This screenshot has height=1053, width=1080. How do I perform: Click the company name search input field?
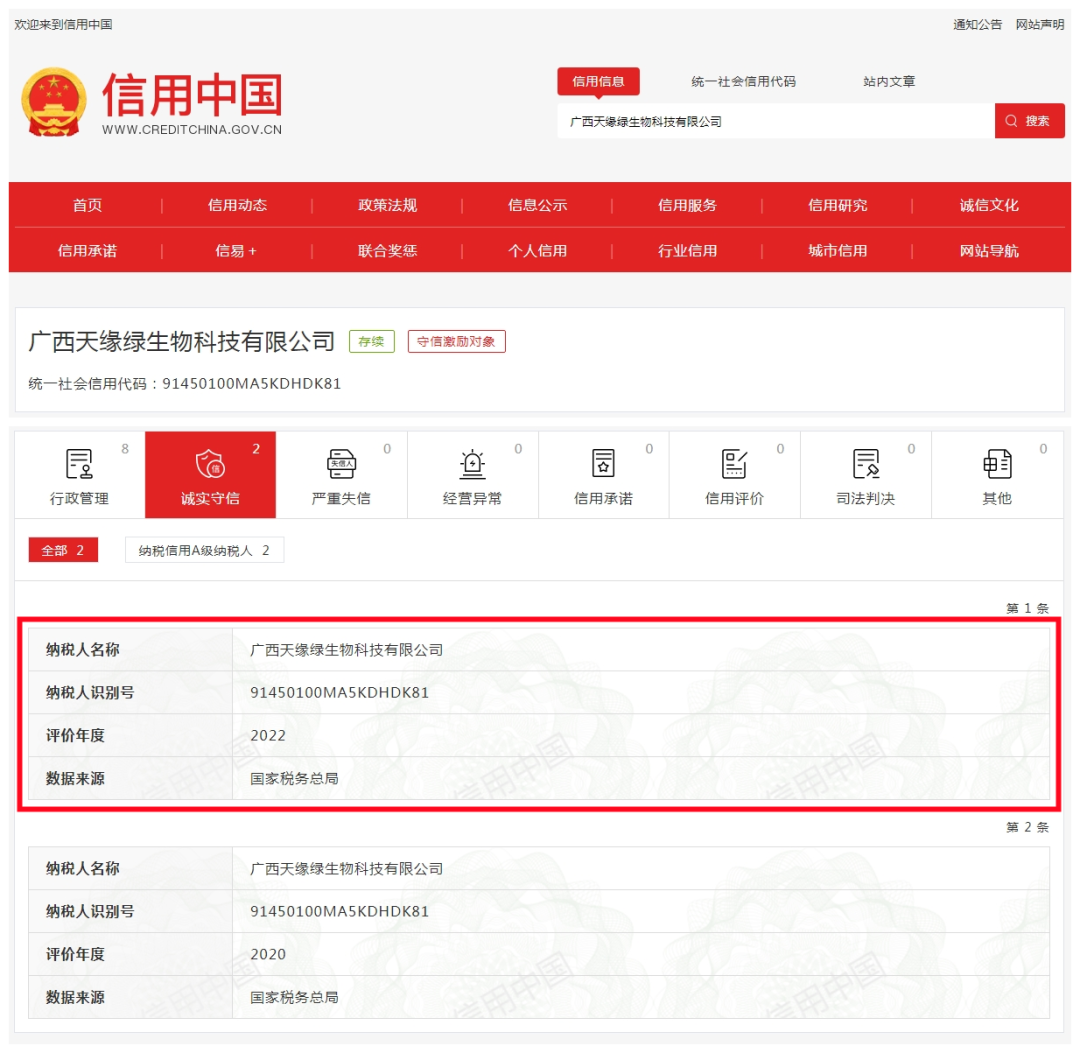[775, 121]
